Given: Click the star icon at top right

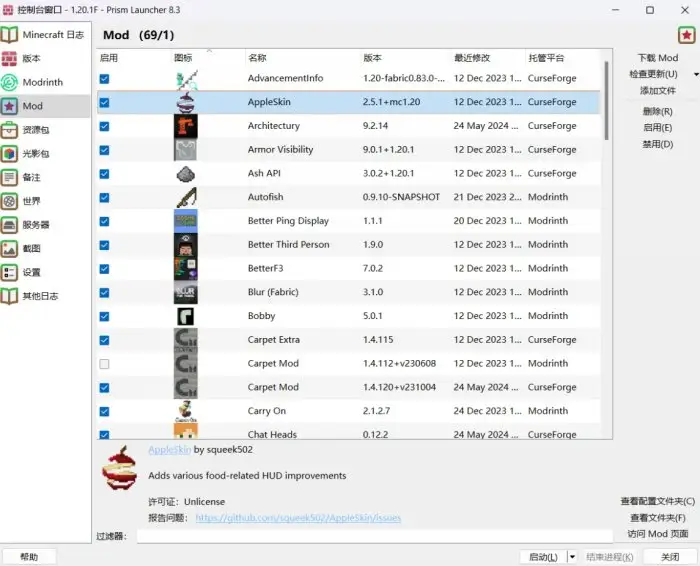Looking at the screenshot, I should (685, 35).
